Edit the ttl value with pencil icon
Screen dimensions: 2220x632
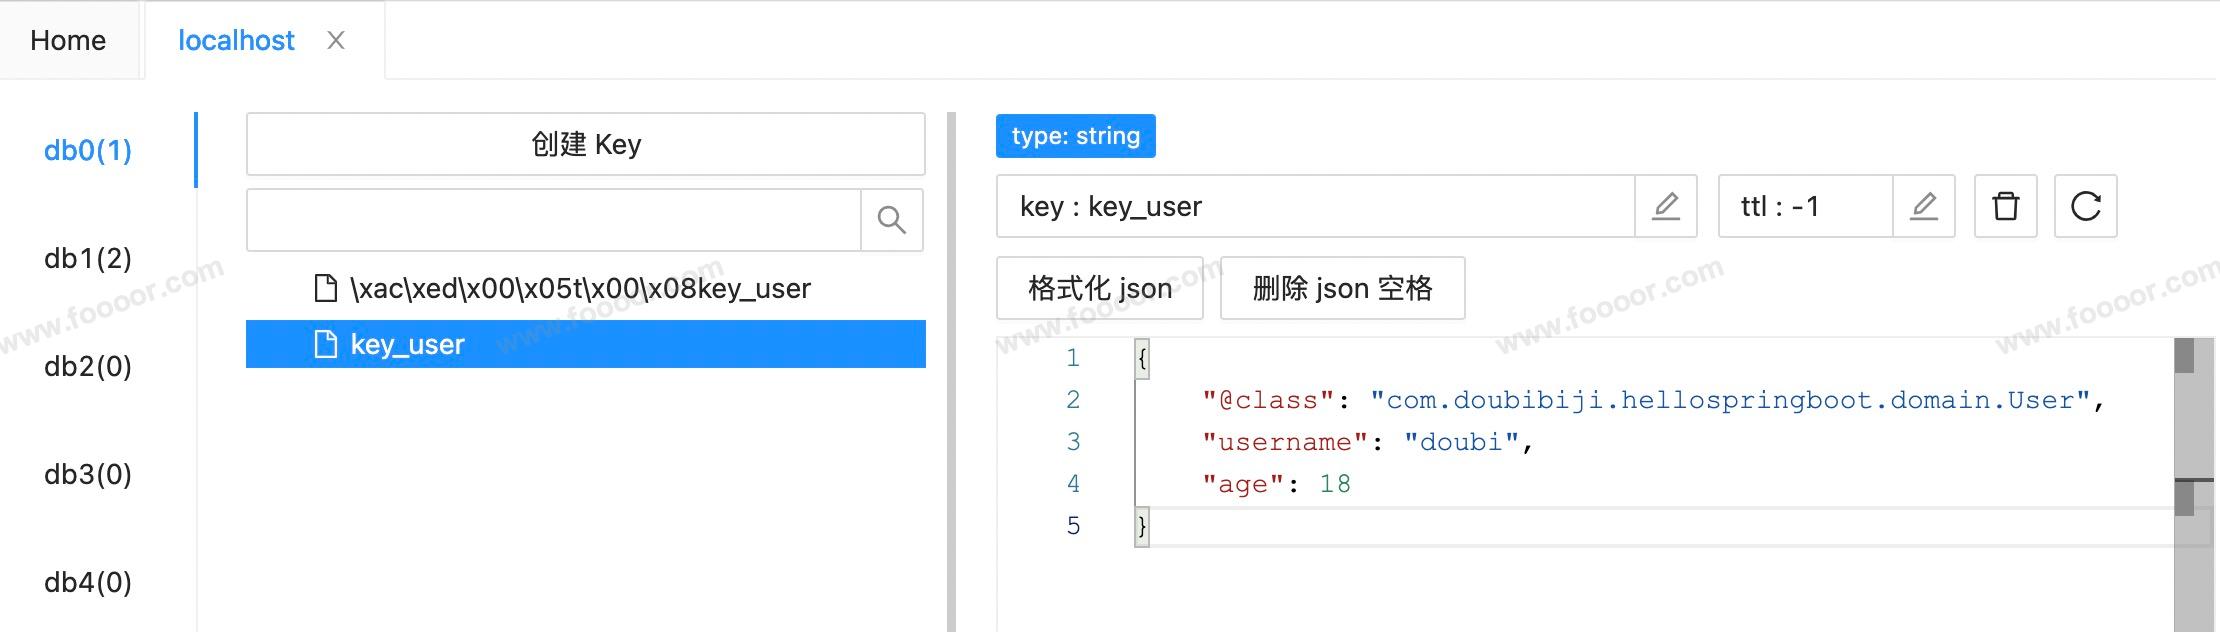[x=1923, y=207]
